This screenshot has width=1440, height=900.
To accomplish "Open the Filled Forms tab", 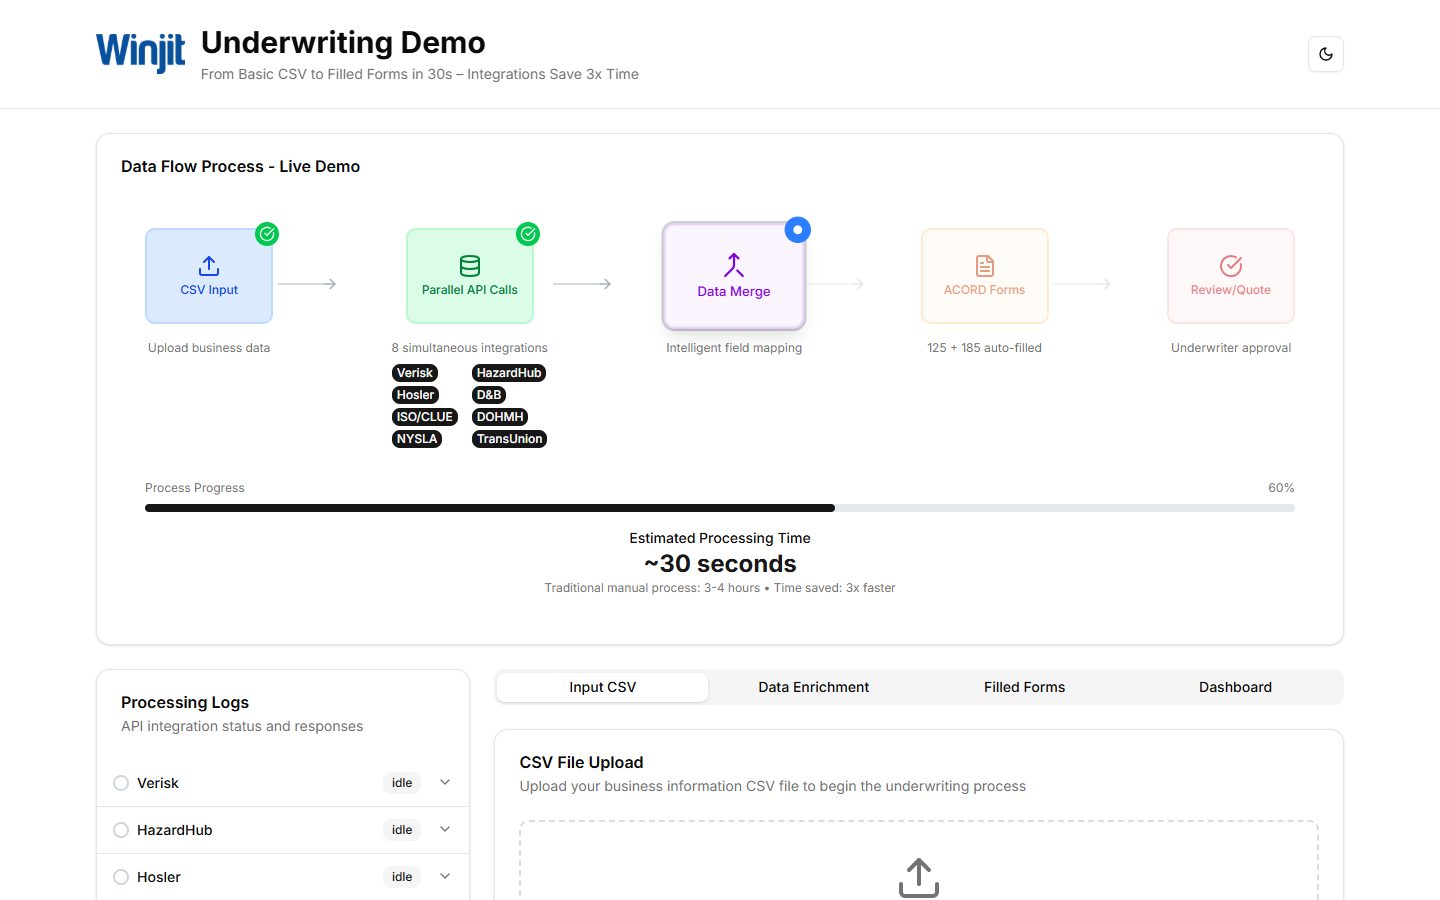I will 1024,687.
